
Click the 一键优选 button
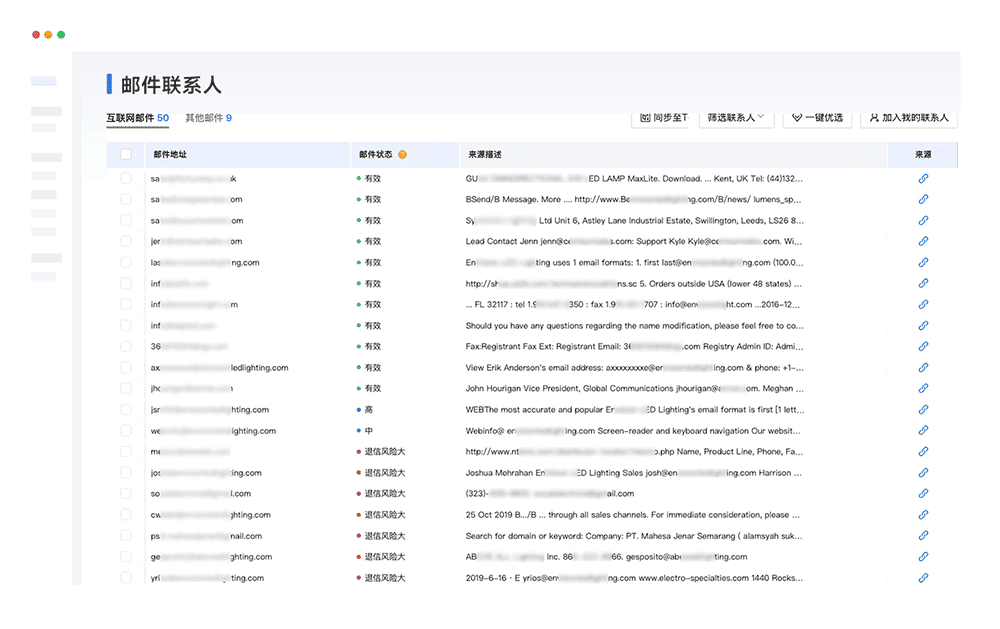(x=817, y=118)
